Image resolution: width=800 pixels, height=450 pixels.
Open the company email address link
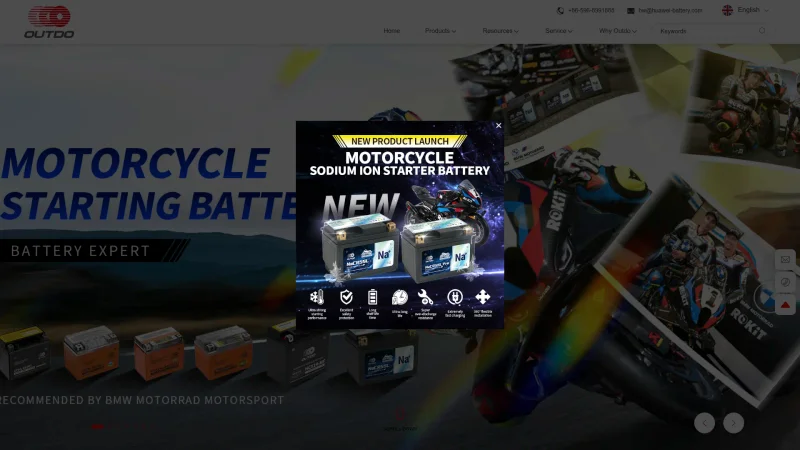[670, 11]
